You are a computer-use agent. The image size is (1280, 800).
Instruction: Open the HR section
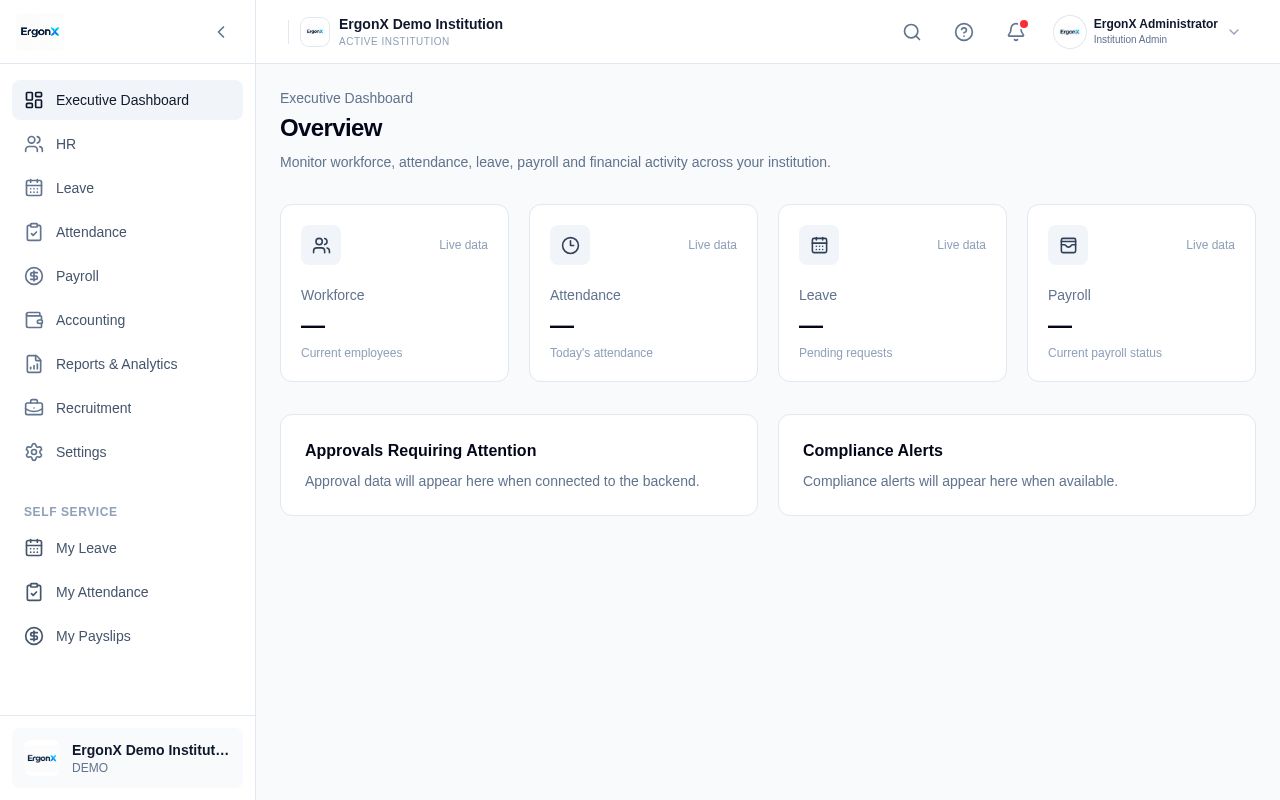(x=127, y=144)
